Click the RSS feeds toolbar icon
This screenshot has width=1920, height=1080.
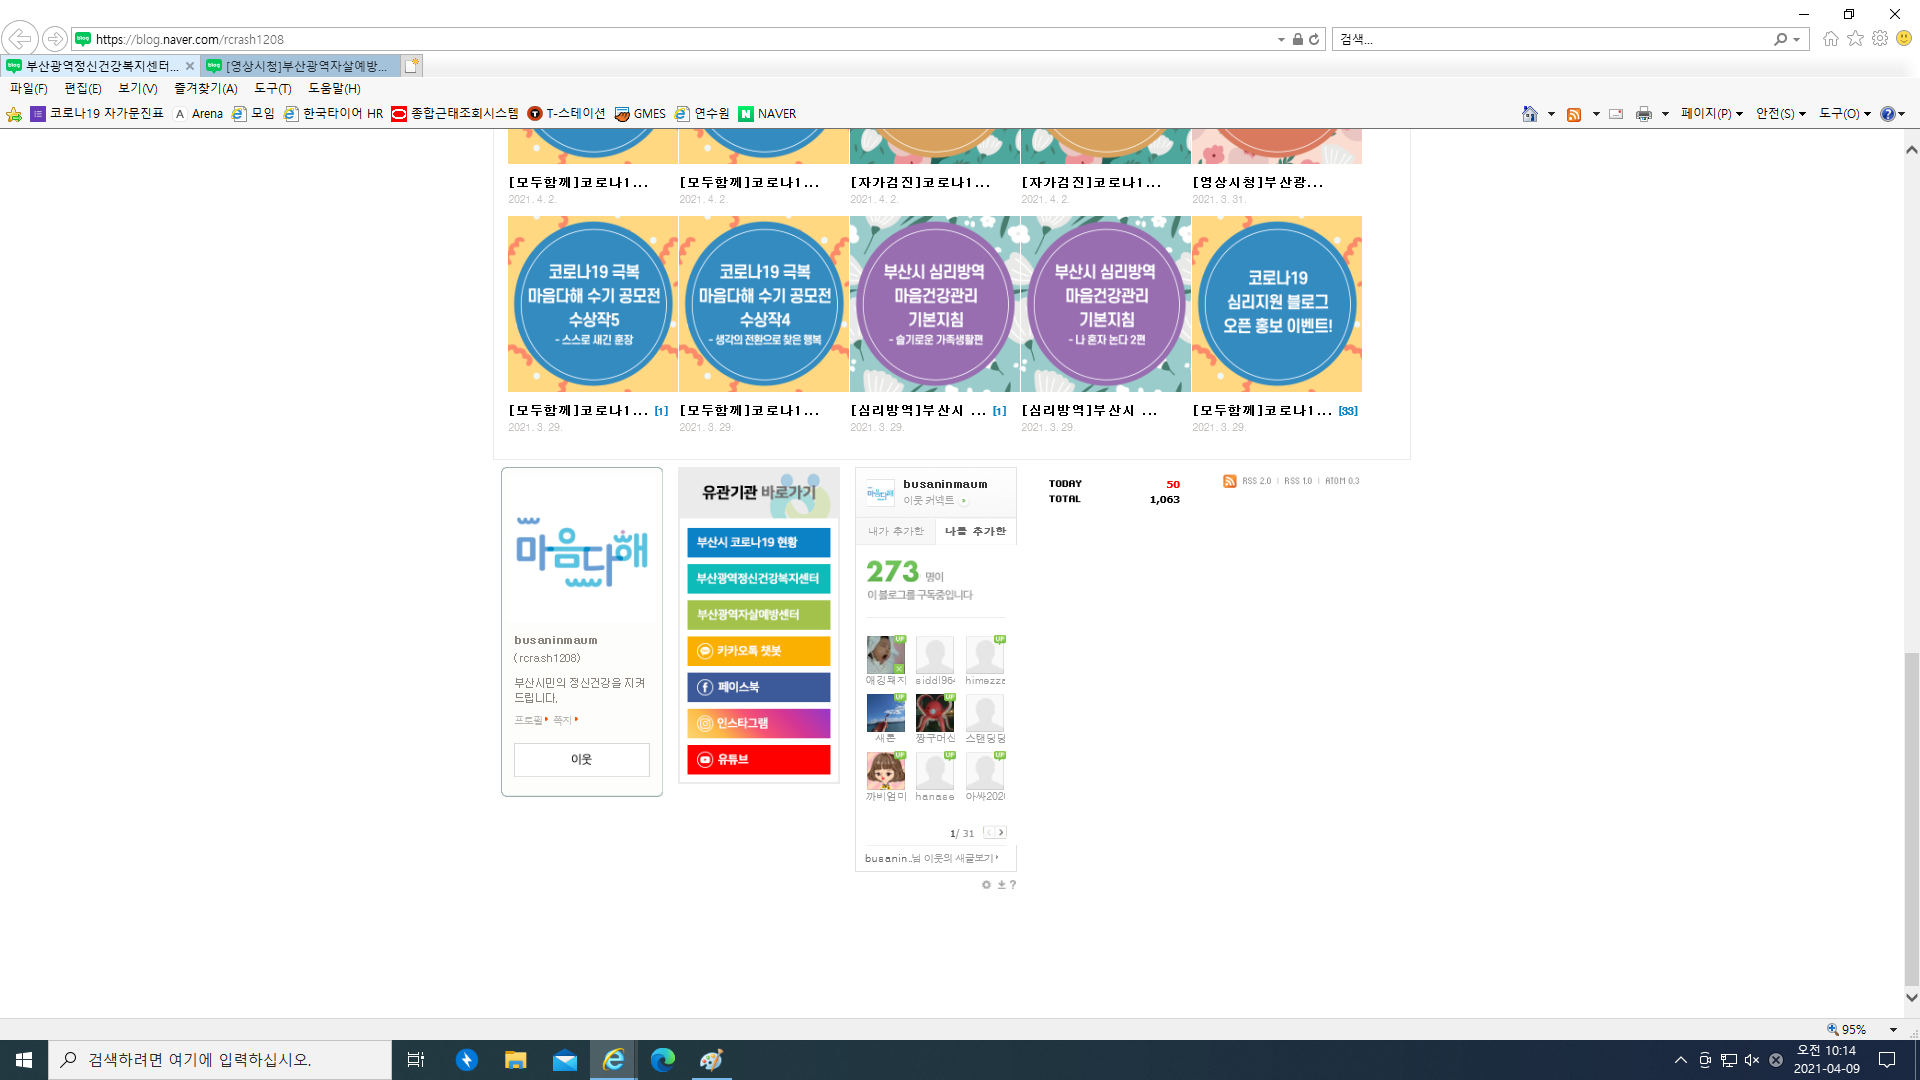[x=1574, y=114]
